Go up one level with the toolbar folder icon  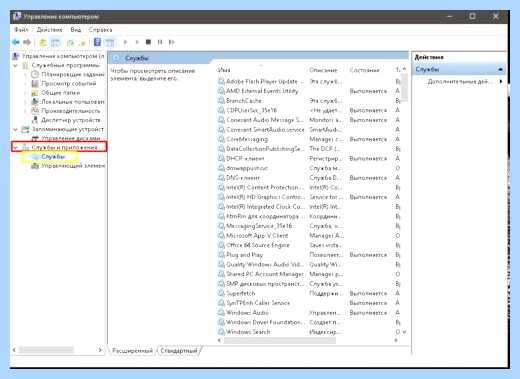click(x=43, y=42)
